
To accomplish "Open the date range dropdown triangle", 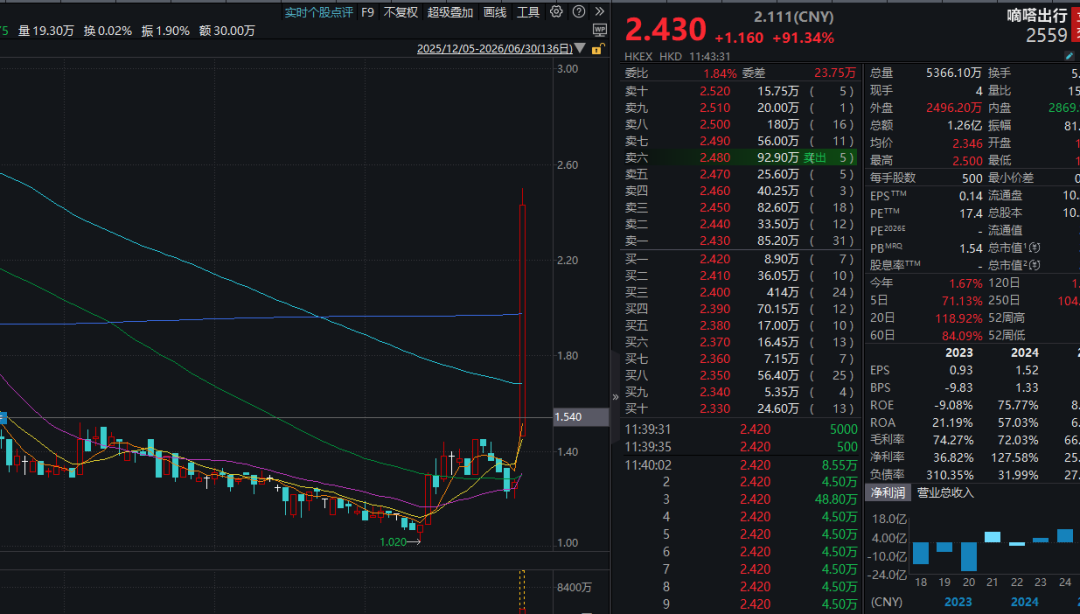I will click(x=580, y=48).
